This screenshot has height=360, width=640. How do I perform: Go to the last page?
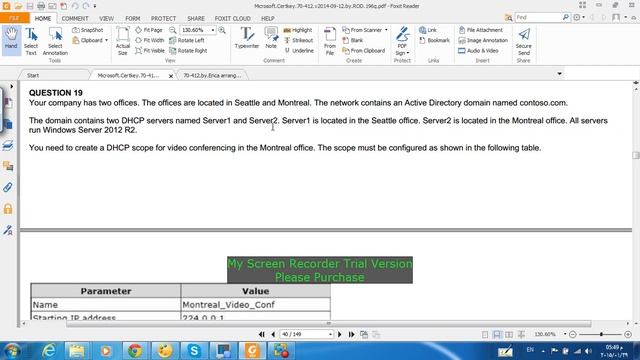point(351,334)
